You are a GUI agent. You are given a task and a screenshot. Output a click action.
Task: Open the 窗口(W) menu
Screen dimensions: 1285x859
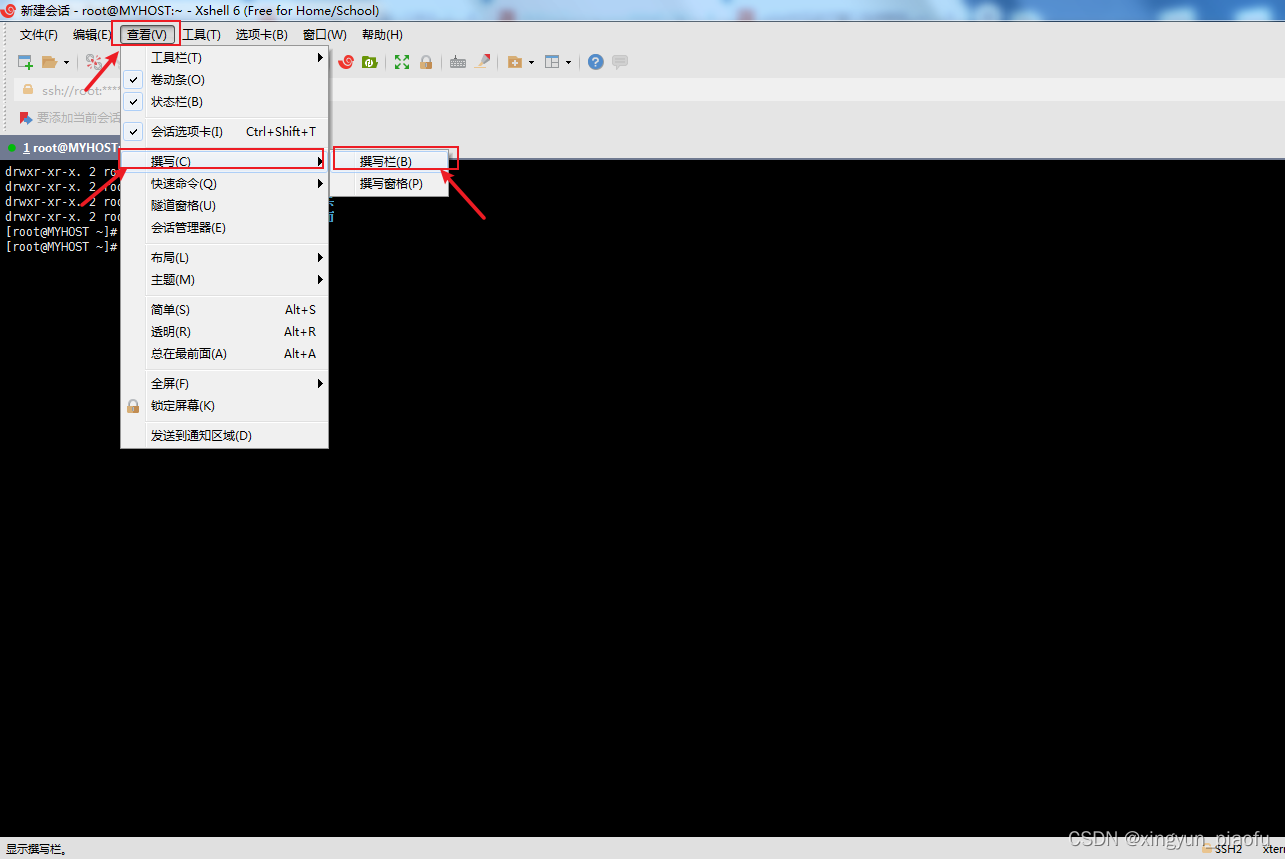(325, 35)
